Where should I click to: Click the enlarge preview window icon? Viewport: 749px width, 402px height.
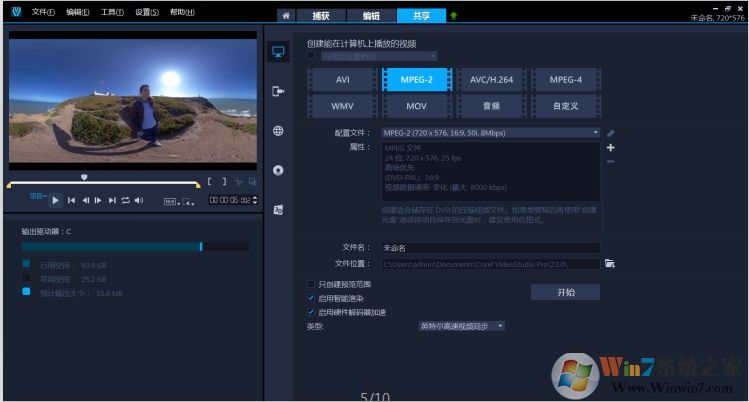coord(252,181)
